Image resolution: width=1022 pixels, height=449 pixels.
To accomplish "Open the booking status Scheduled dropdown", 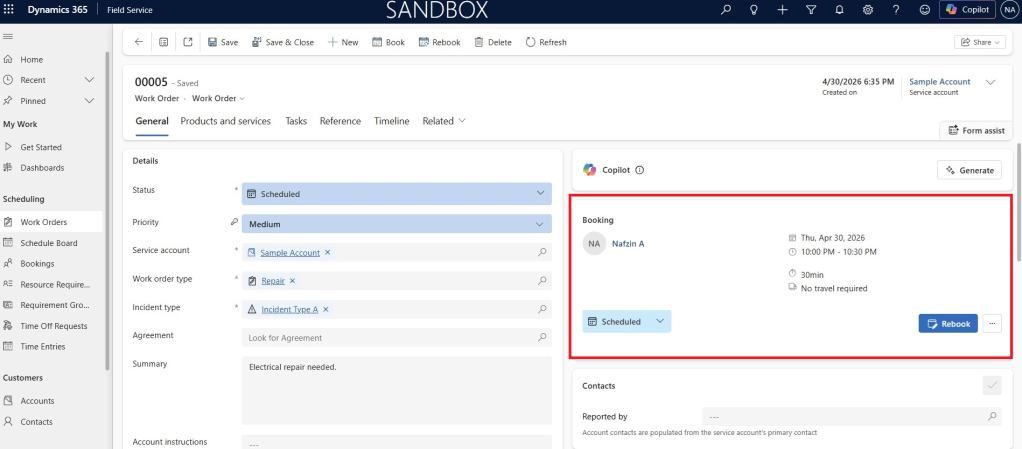I will [626, 322].
